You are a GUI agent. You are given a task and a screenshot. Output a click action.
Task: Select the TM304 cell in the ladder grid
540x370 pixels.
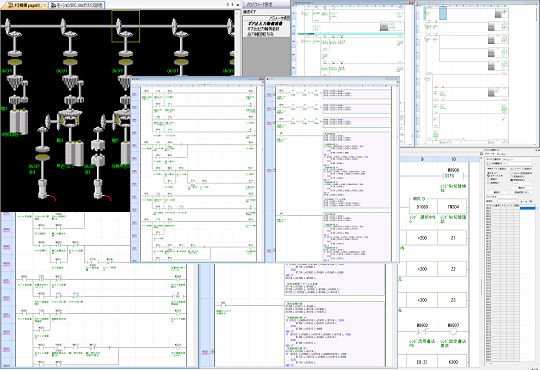pos(453,207)
